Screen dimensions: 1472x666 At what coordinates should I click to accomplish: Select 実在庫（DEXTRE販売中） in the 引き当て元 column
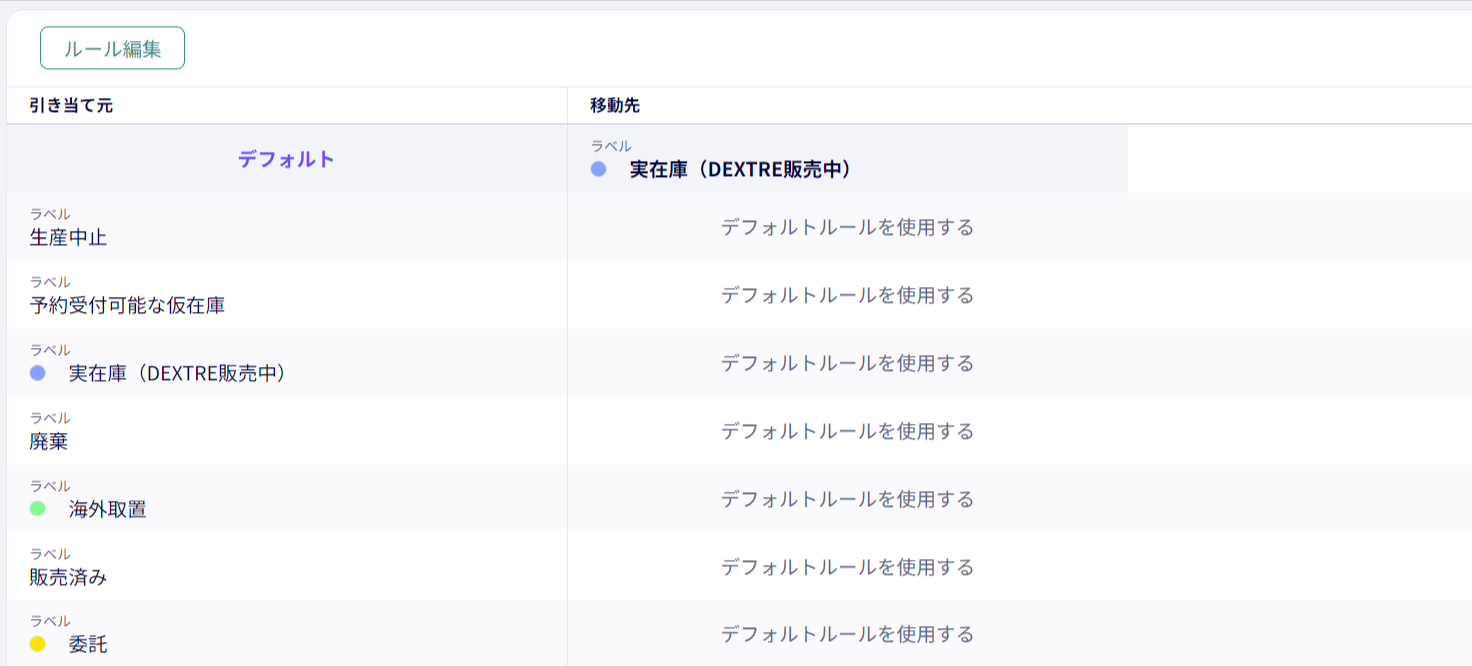pyautogui.click(x=178, y=374)
